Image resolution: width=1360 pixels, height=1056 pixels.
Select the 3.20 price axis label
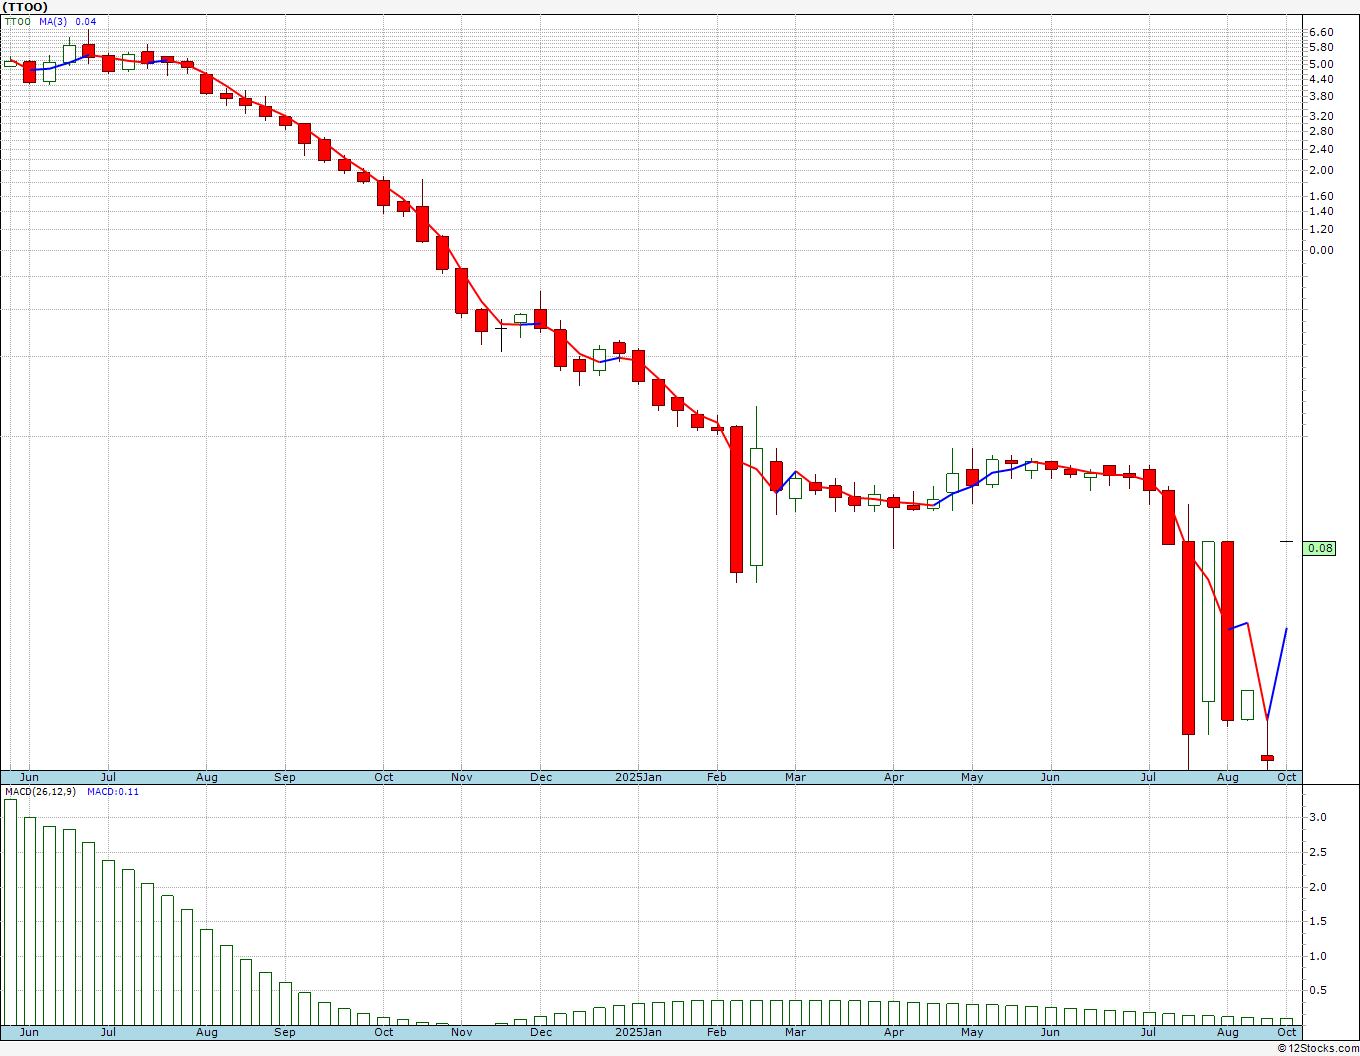click(x=1320, y=116)
